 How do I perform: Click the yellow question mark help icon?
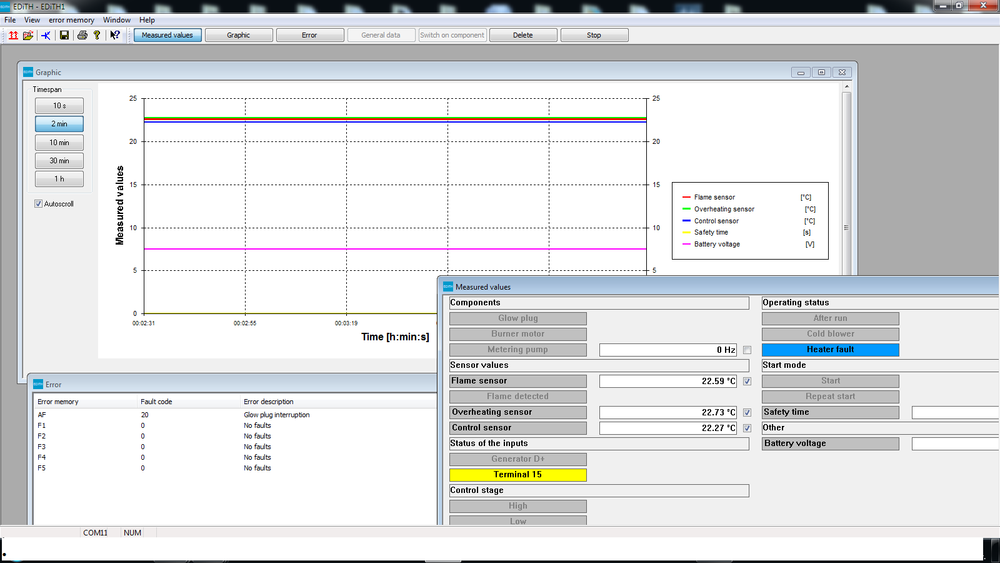tap(97, 35)
